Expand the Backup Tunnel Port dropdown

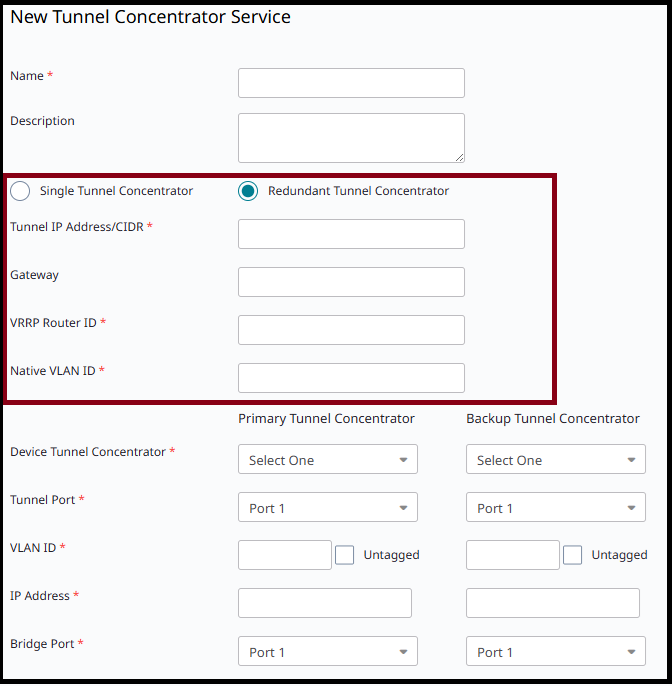(x=555, y=508)
